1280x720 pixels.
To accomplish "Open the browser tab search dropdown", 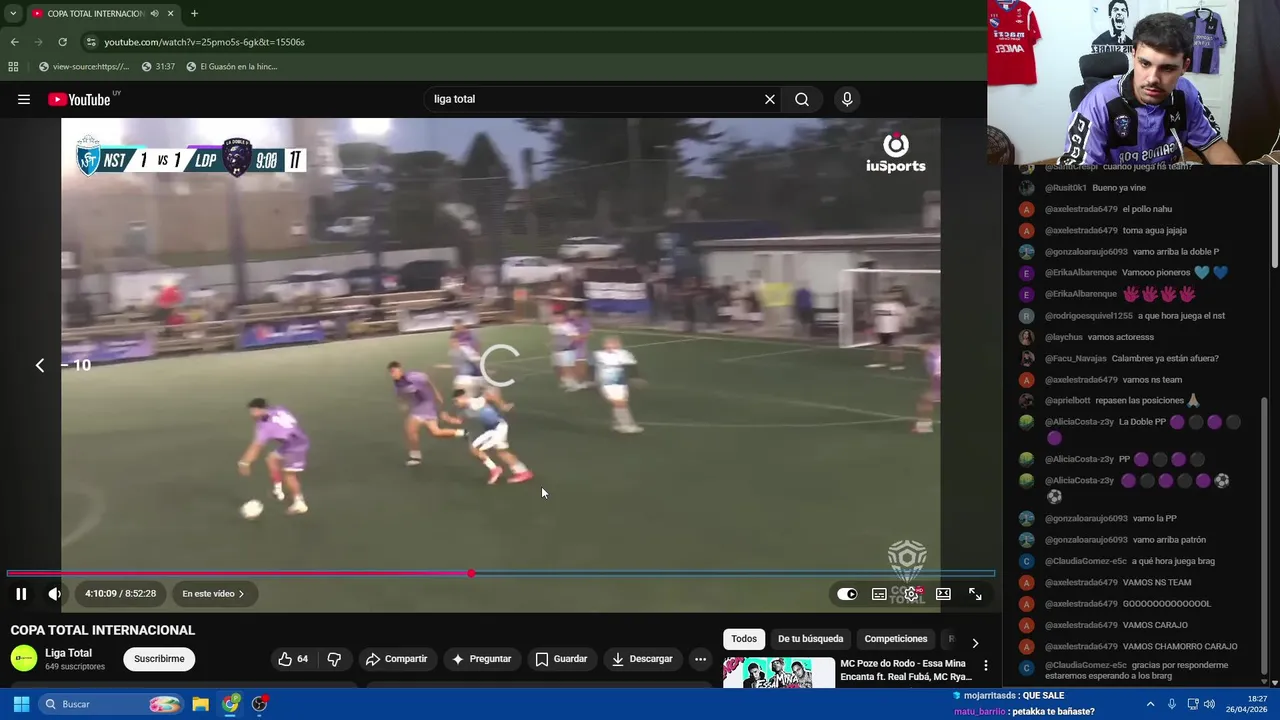I will (13, 14).
